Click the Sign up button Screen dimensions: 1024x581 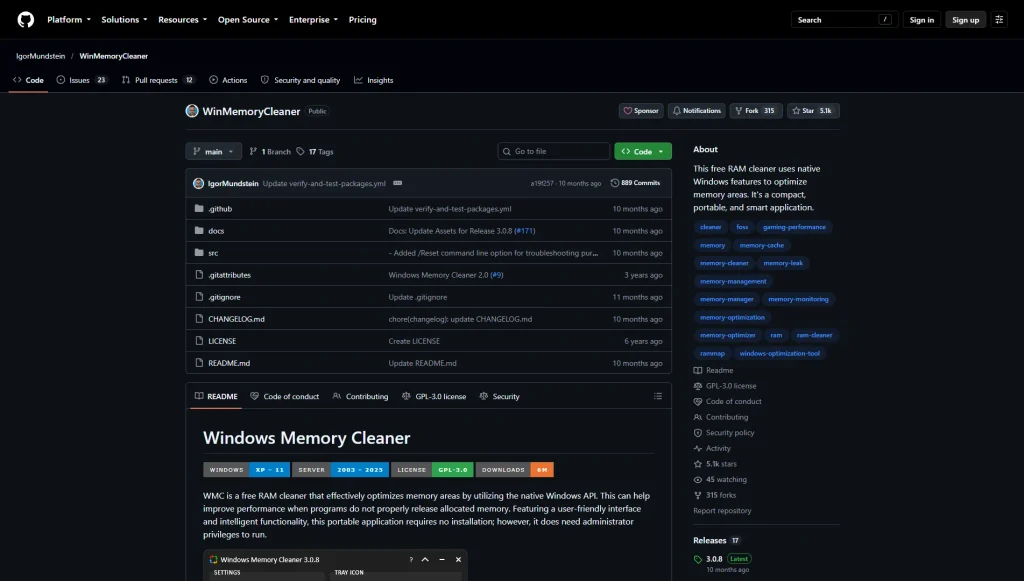pos(965,20)
